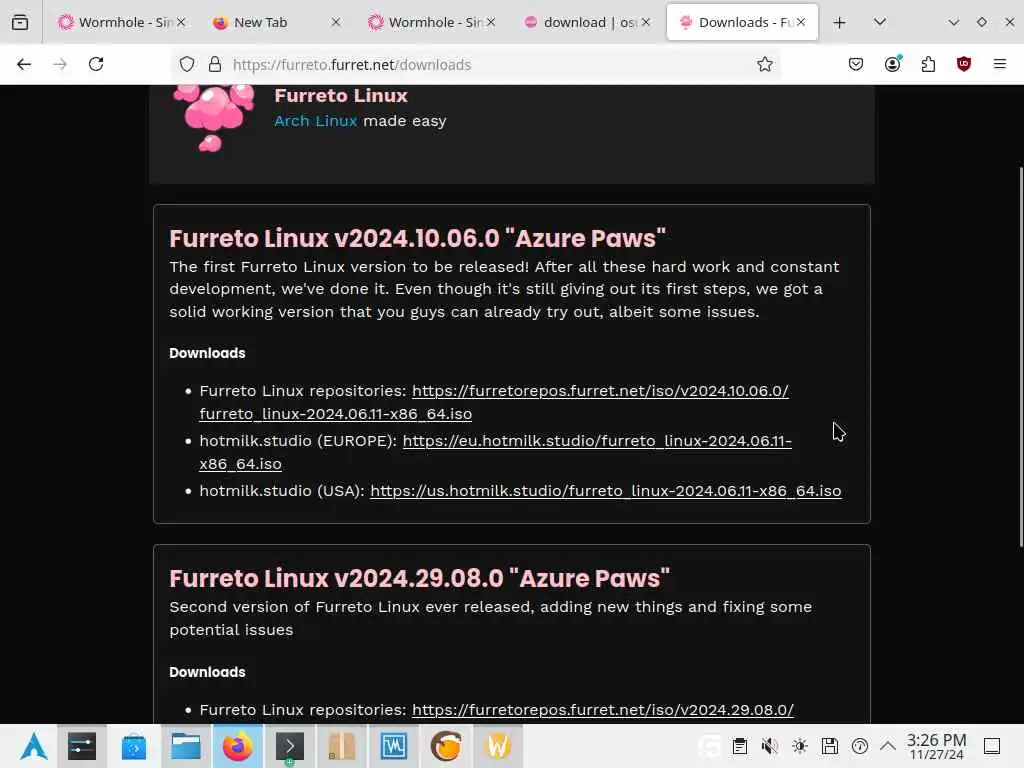Open uBlock Origin extension icon
Viewport: 1024px width, 768px height.
click(x=964, y=64)
